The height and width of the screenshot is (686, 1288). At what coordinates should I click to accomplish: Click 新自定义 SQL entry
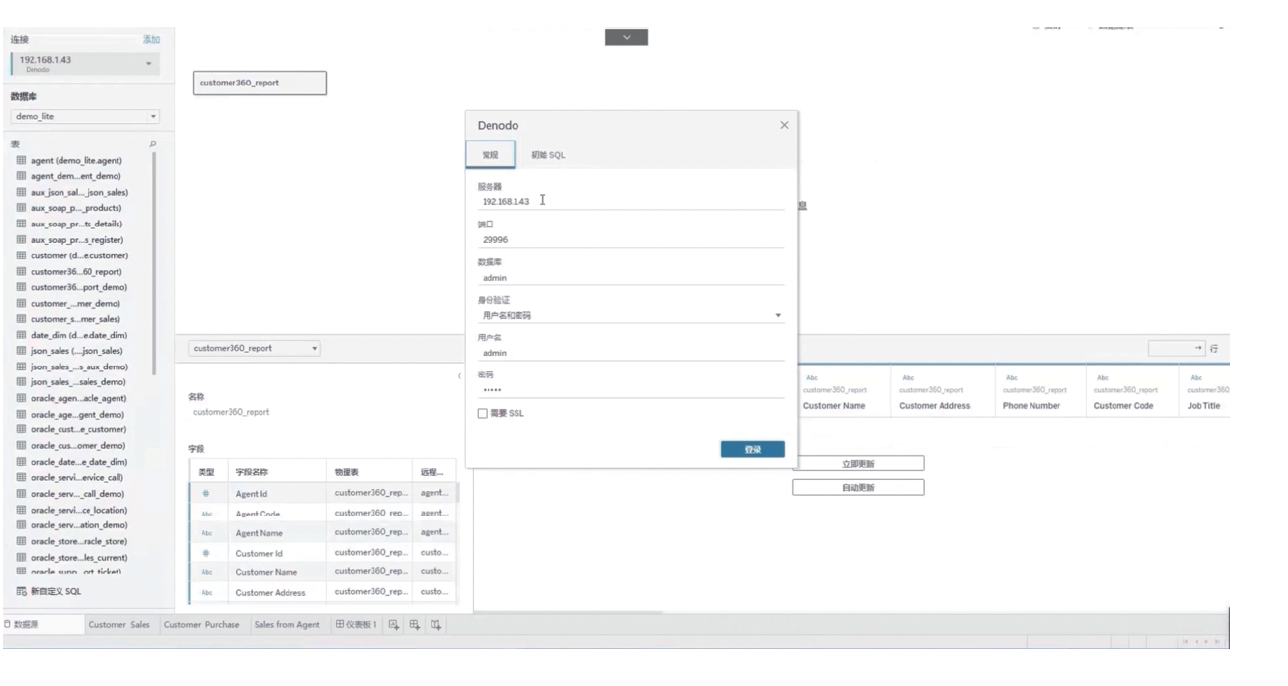click(x=58, y=591)
